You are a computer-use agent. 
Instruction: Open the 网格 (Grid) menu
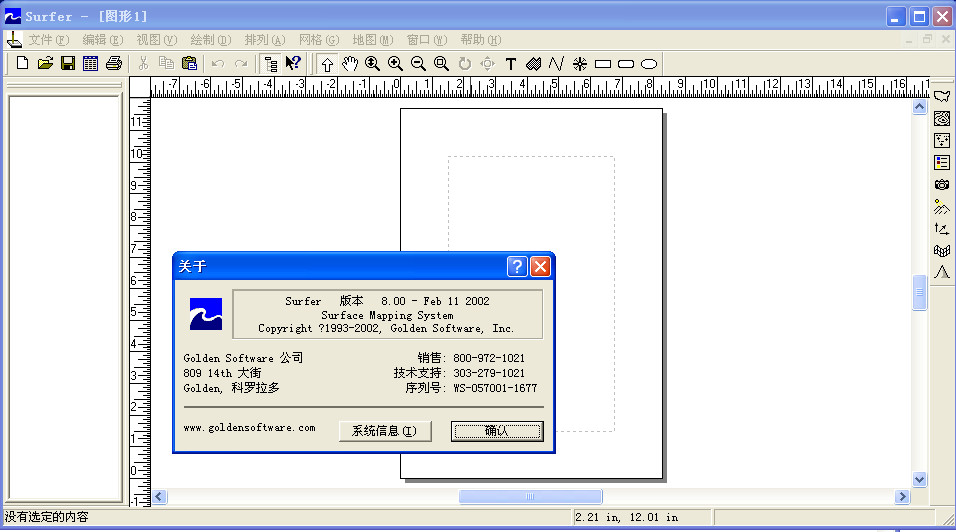click(x=319, y=40)
